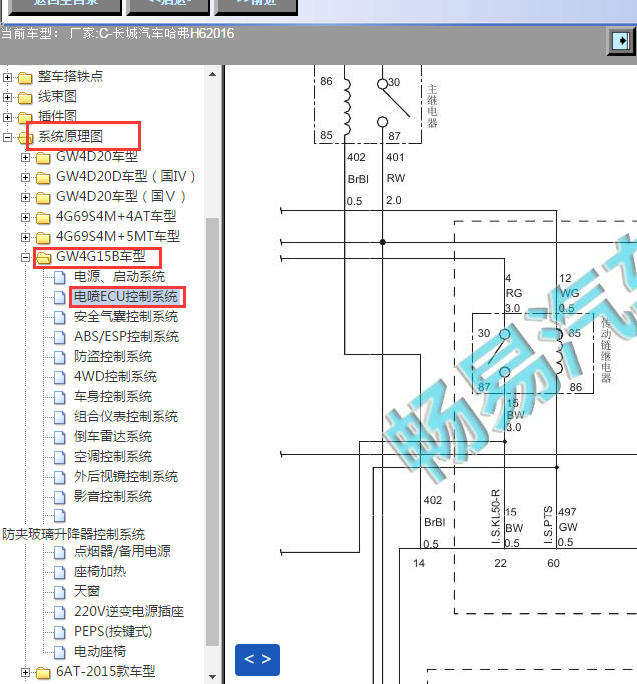Select the GW4D20车型（国V）folder label
The width and height of the screenshot is (637, 684).
click(x=121, y=197)
